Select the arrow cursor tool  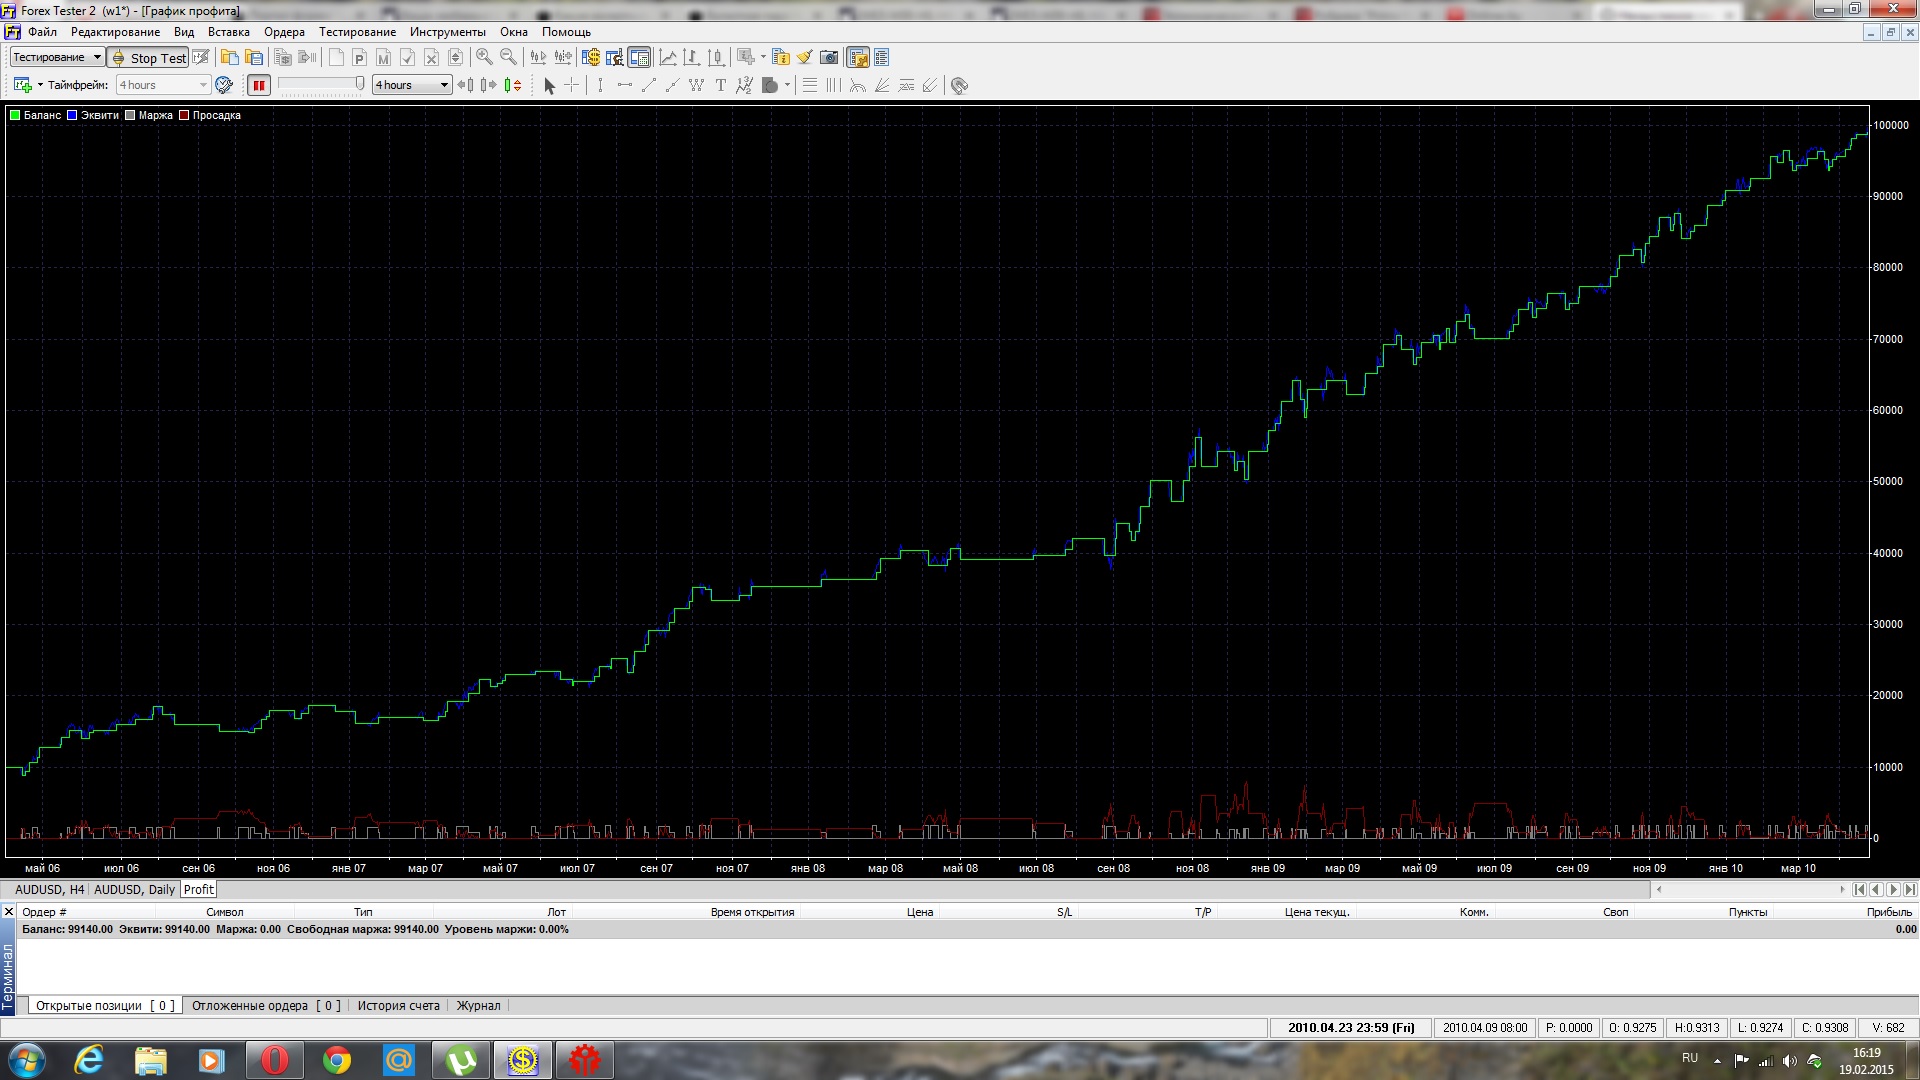click(549, 85)
